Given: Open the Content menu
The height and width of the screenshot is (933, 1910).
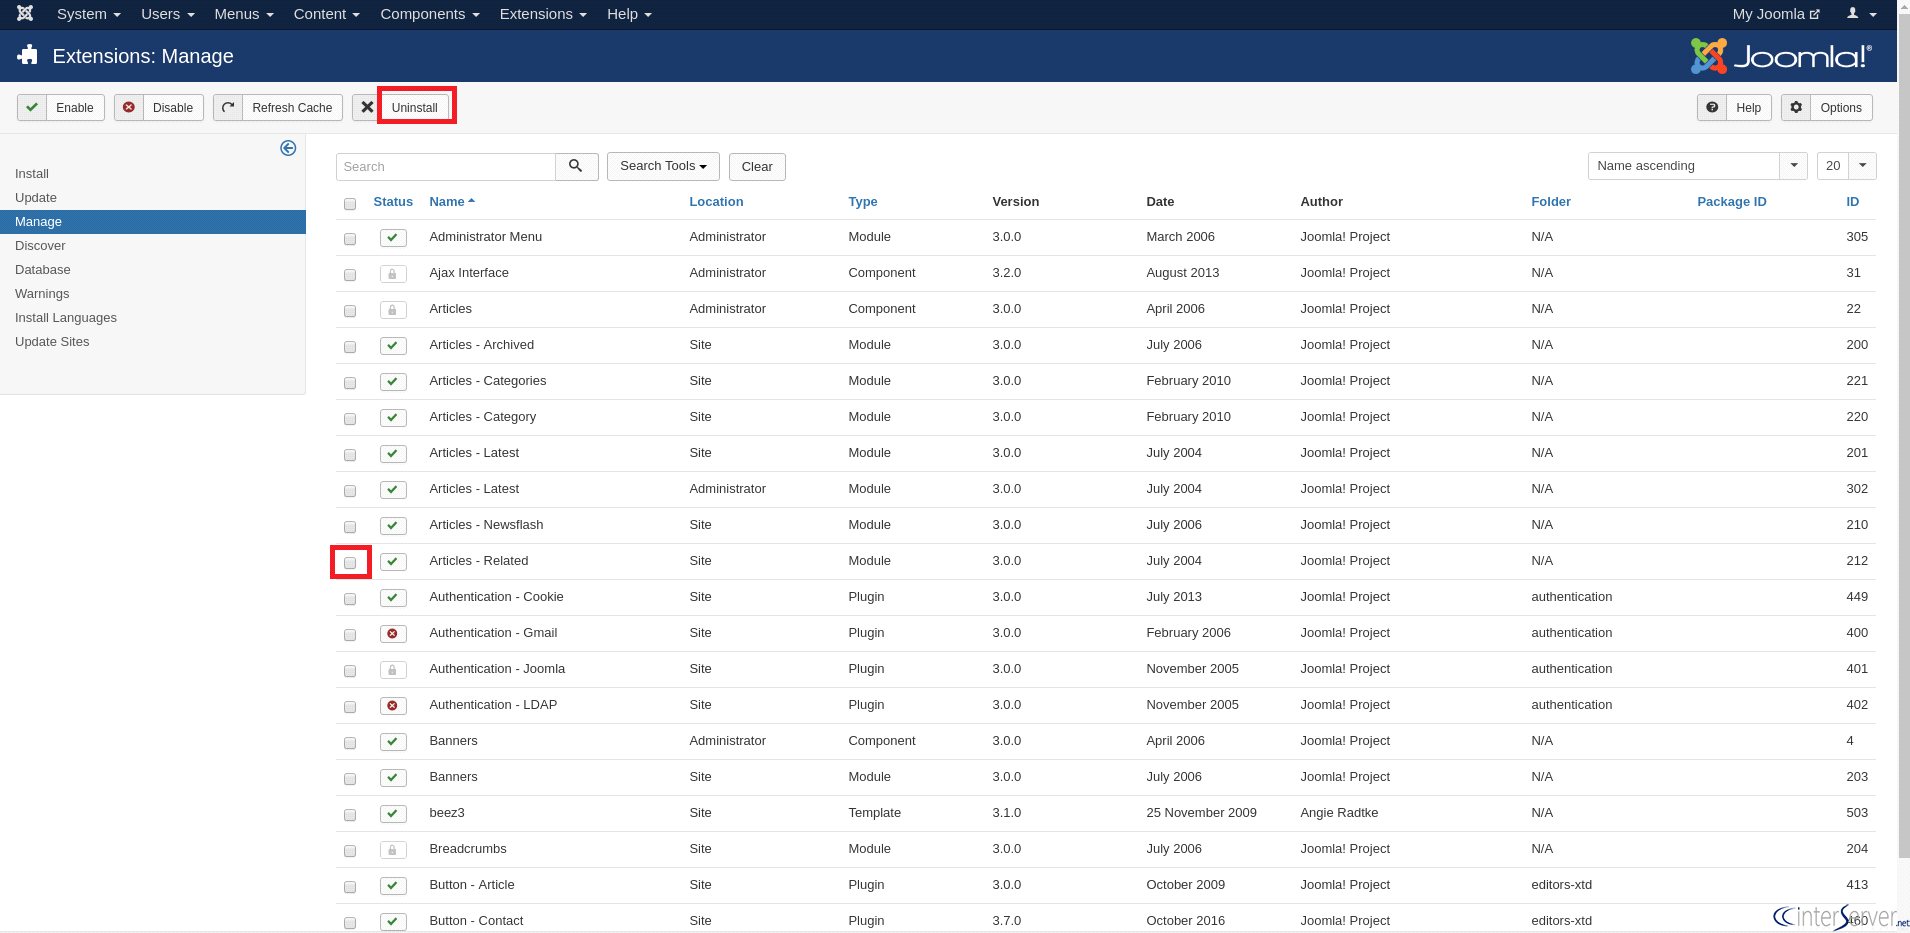Looking at the screenshot, I should [326, 14].
